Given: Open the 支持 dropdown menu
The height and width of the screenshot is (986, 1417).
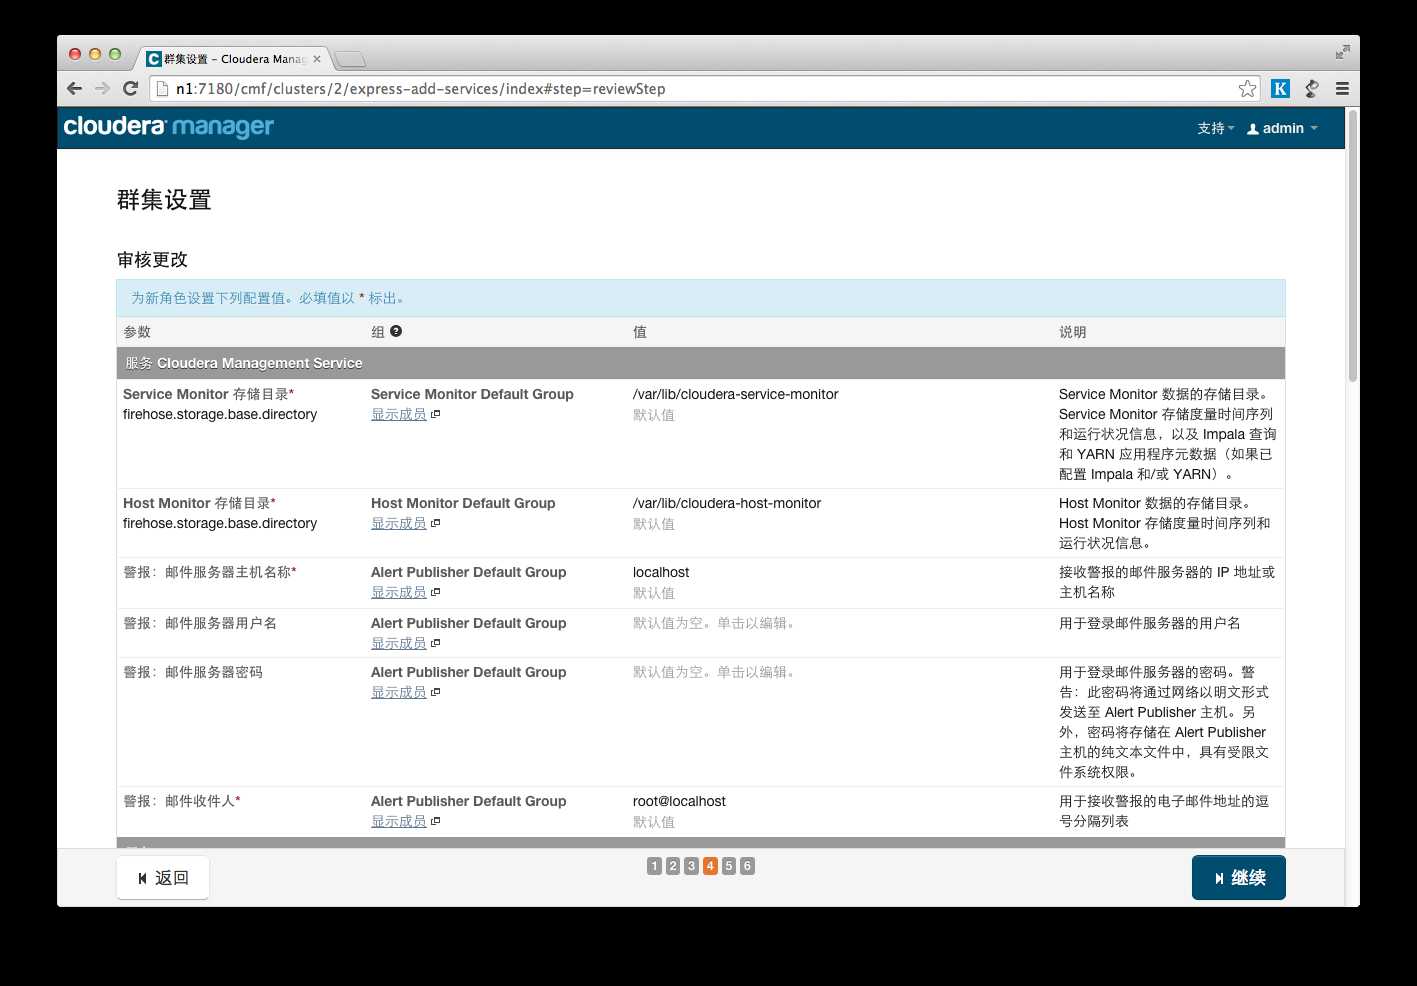Looking at the screenshot, I should 1215,128.
